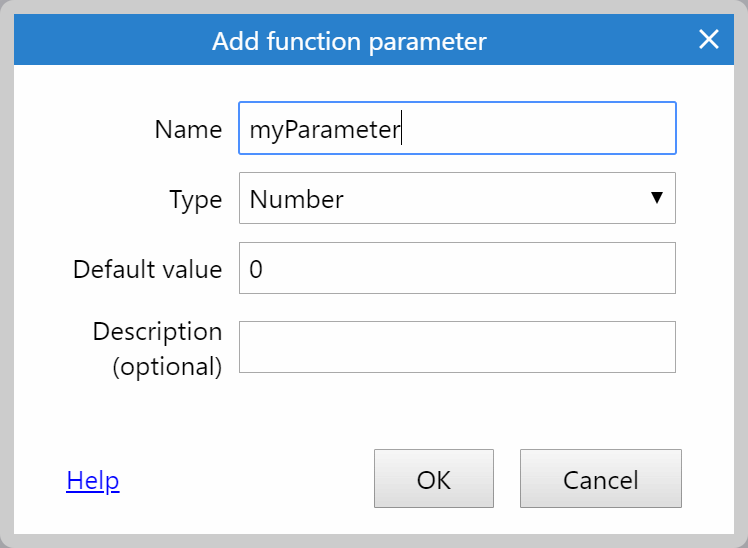Click the 'Type' field label

196,200
